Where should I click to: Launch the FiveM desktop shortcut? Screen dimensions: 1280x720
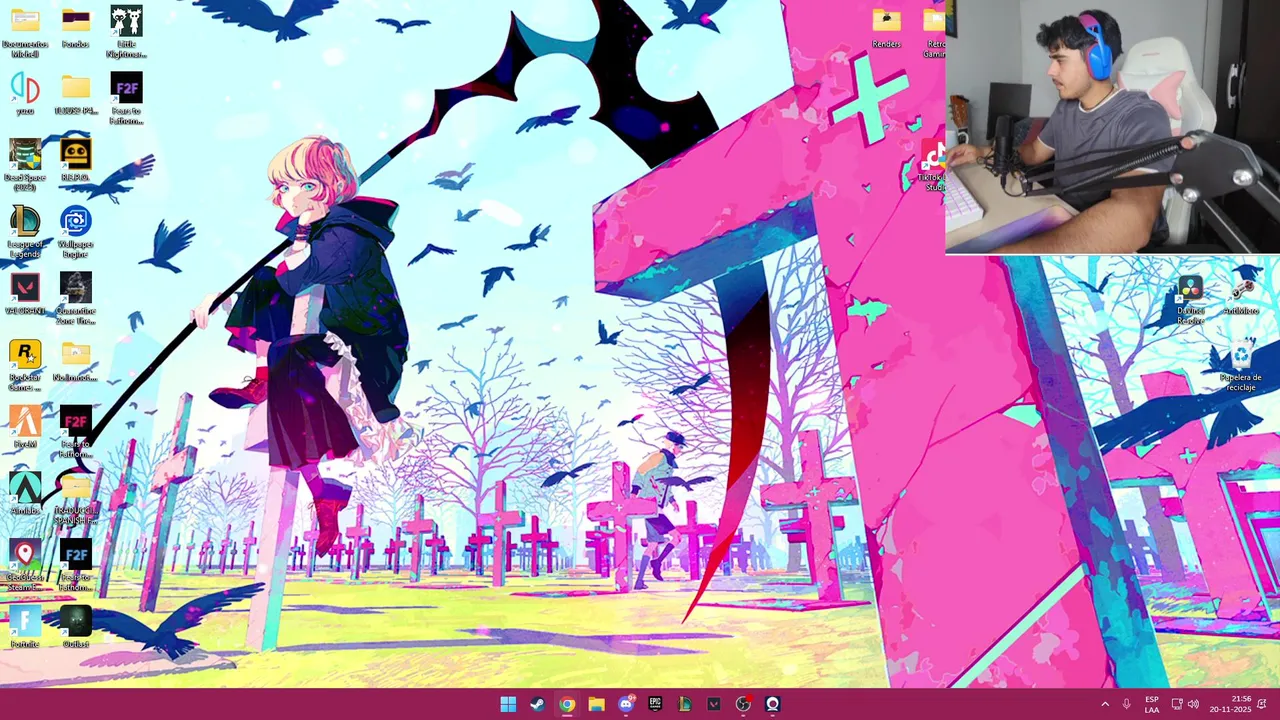click(25, 427)
